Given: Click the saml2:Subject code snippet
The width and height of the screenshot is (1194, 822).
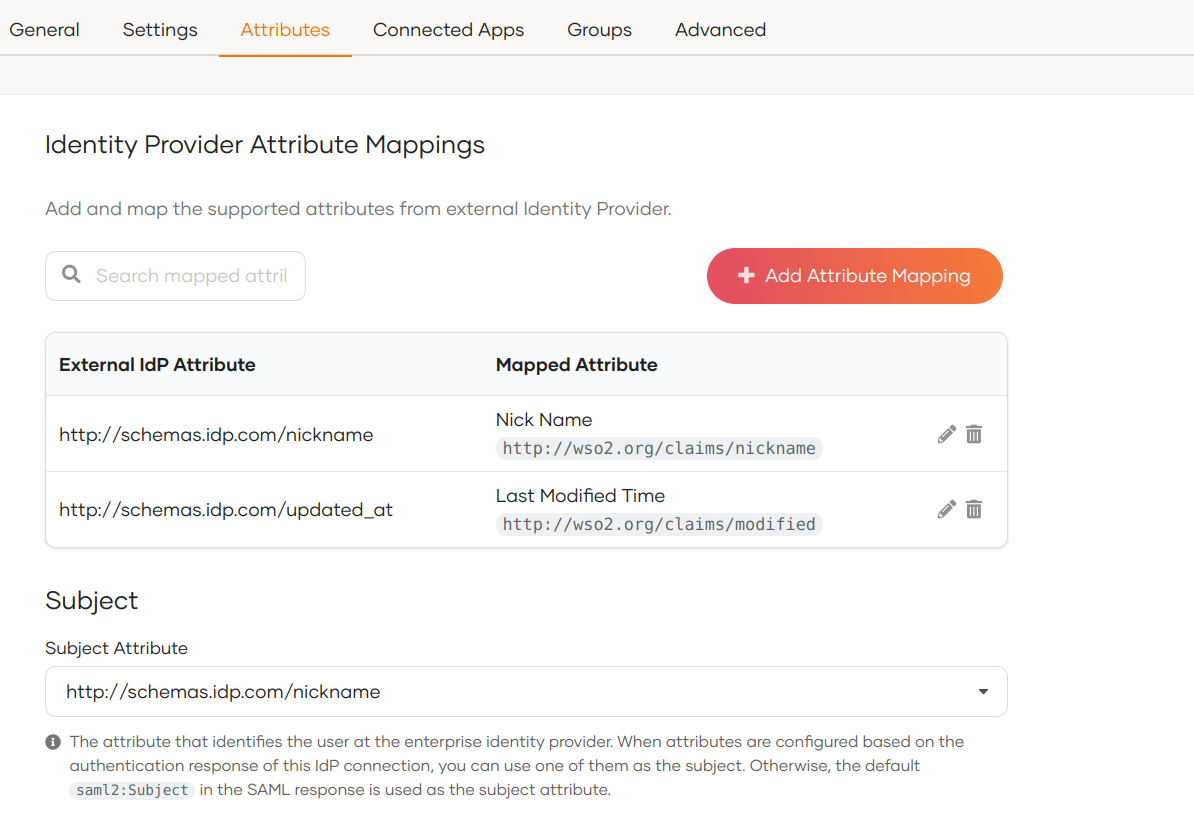Looking at the screenshot, I should coord(132,790).
